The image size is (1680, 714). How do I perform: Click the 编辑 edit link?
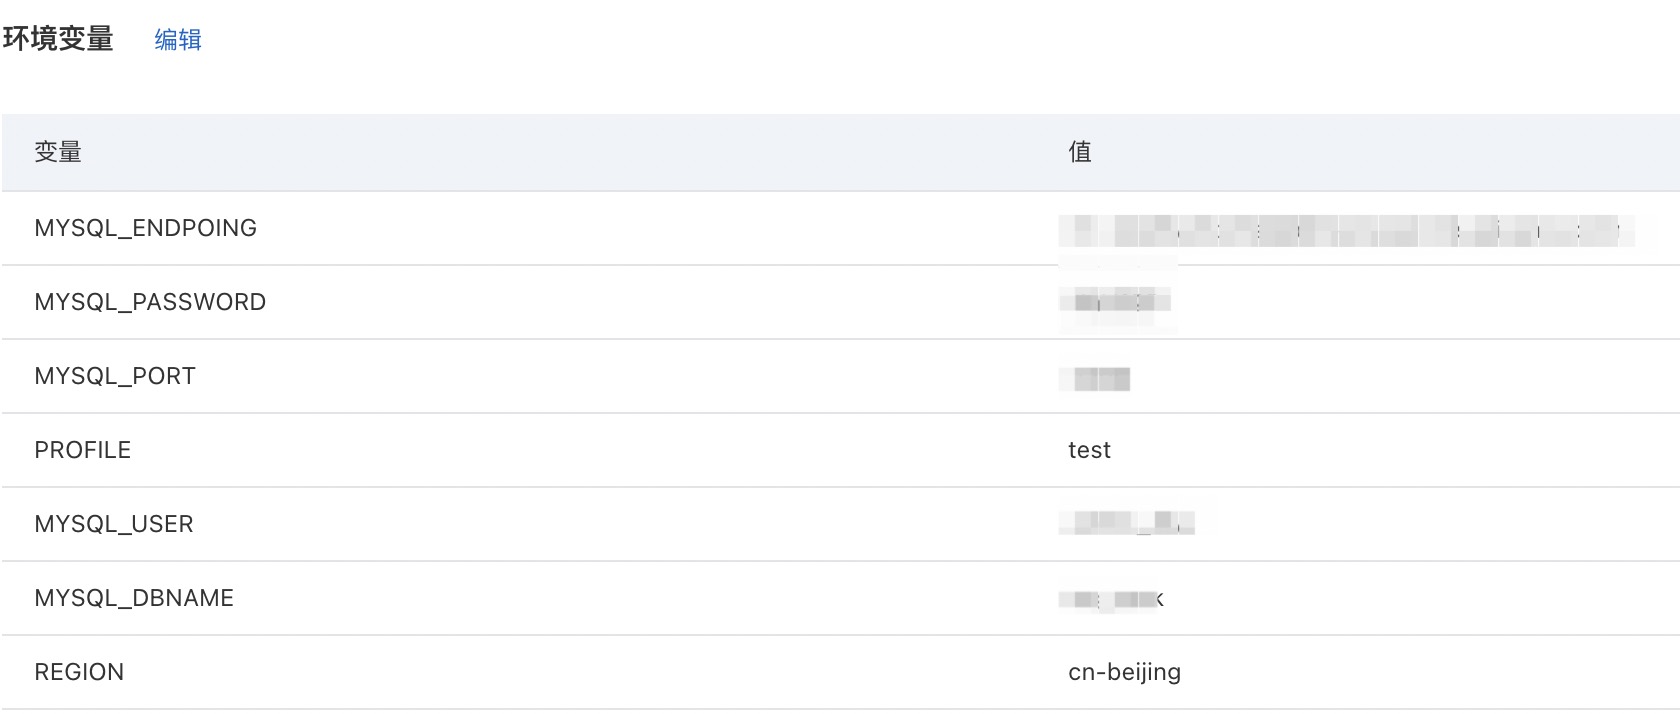pos(178,40)
